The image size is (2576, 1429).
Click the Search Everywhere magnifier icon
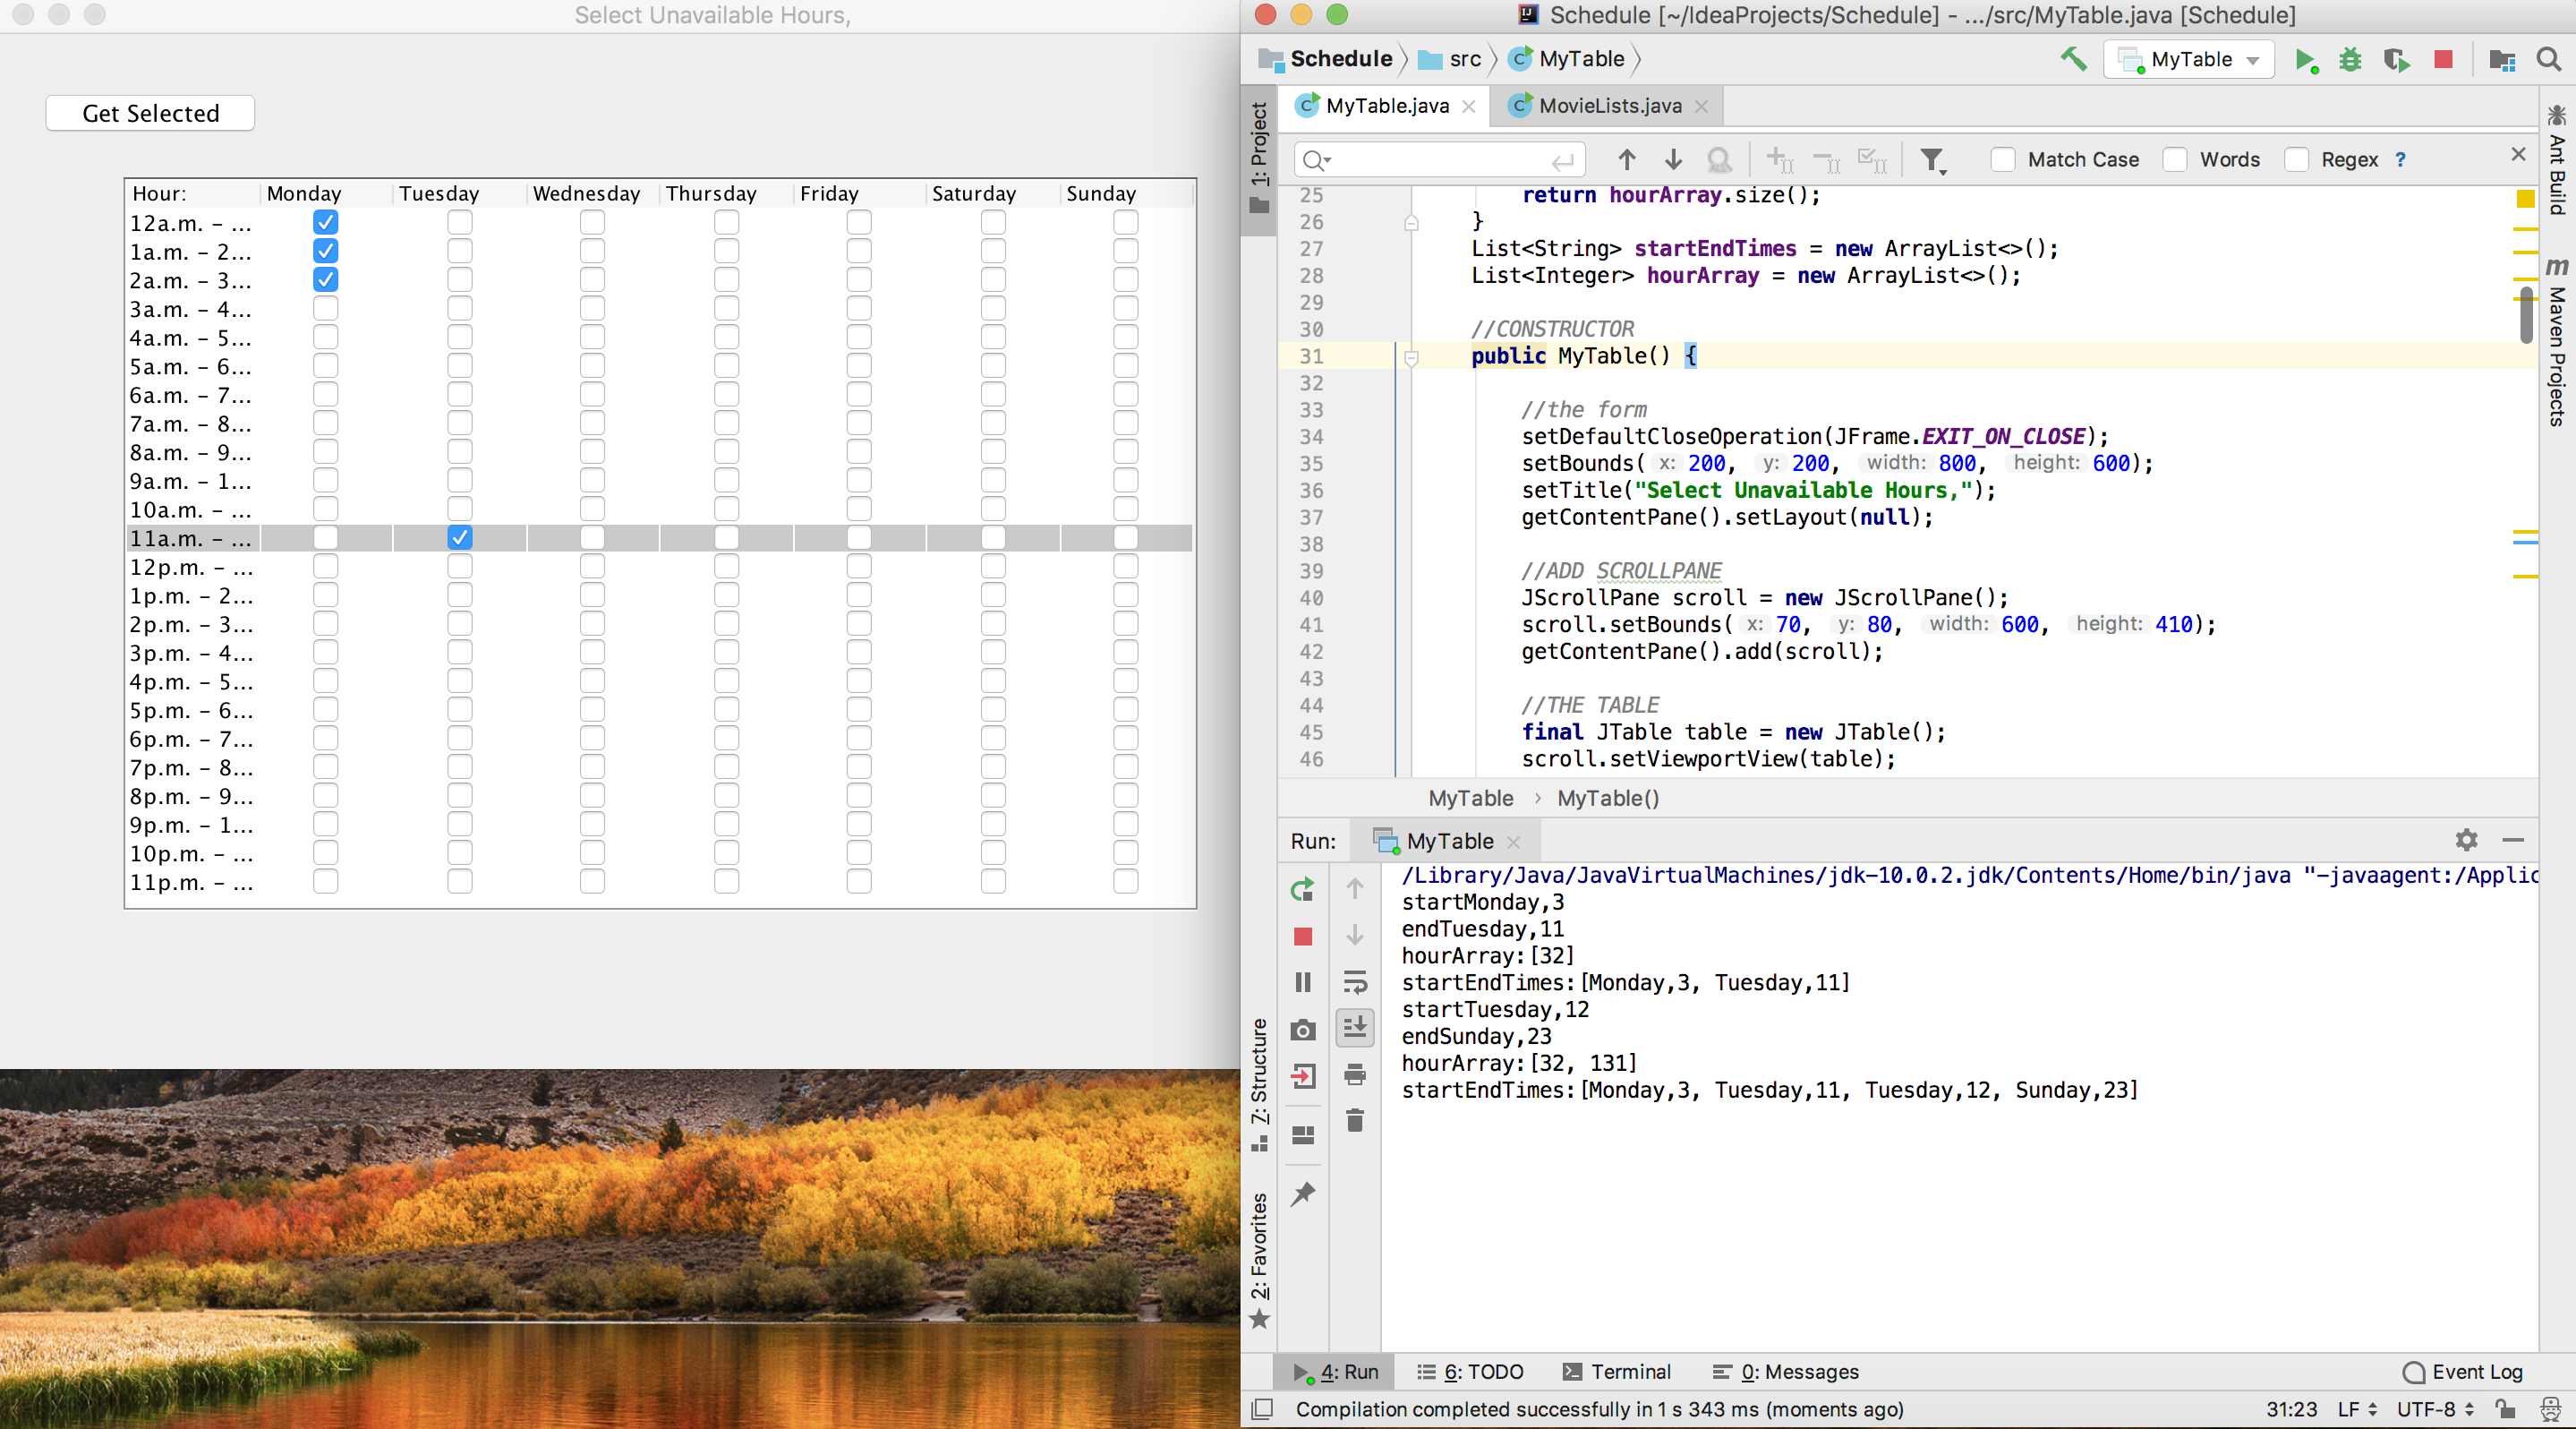pyautogui.click(x=2549, y=60)
